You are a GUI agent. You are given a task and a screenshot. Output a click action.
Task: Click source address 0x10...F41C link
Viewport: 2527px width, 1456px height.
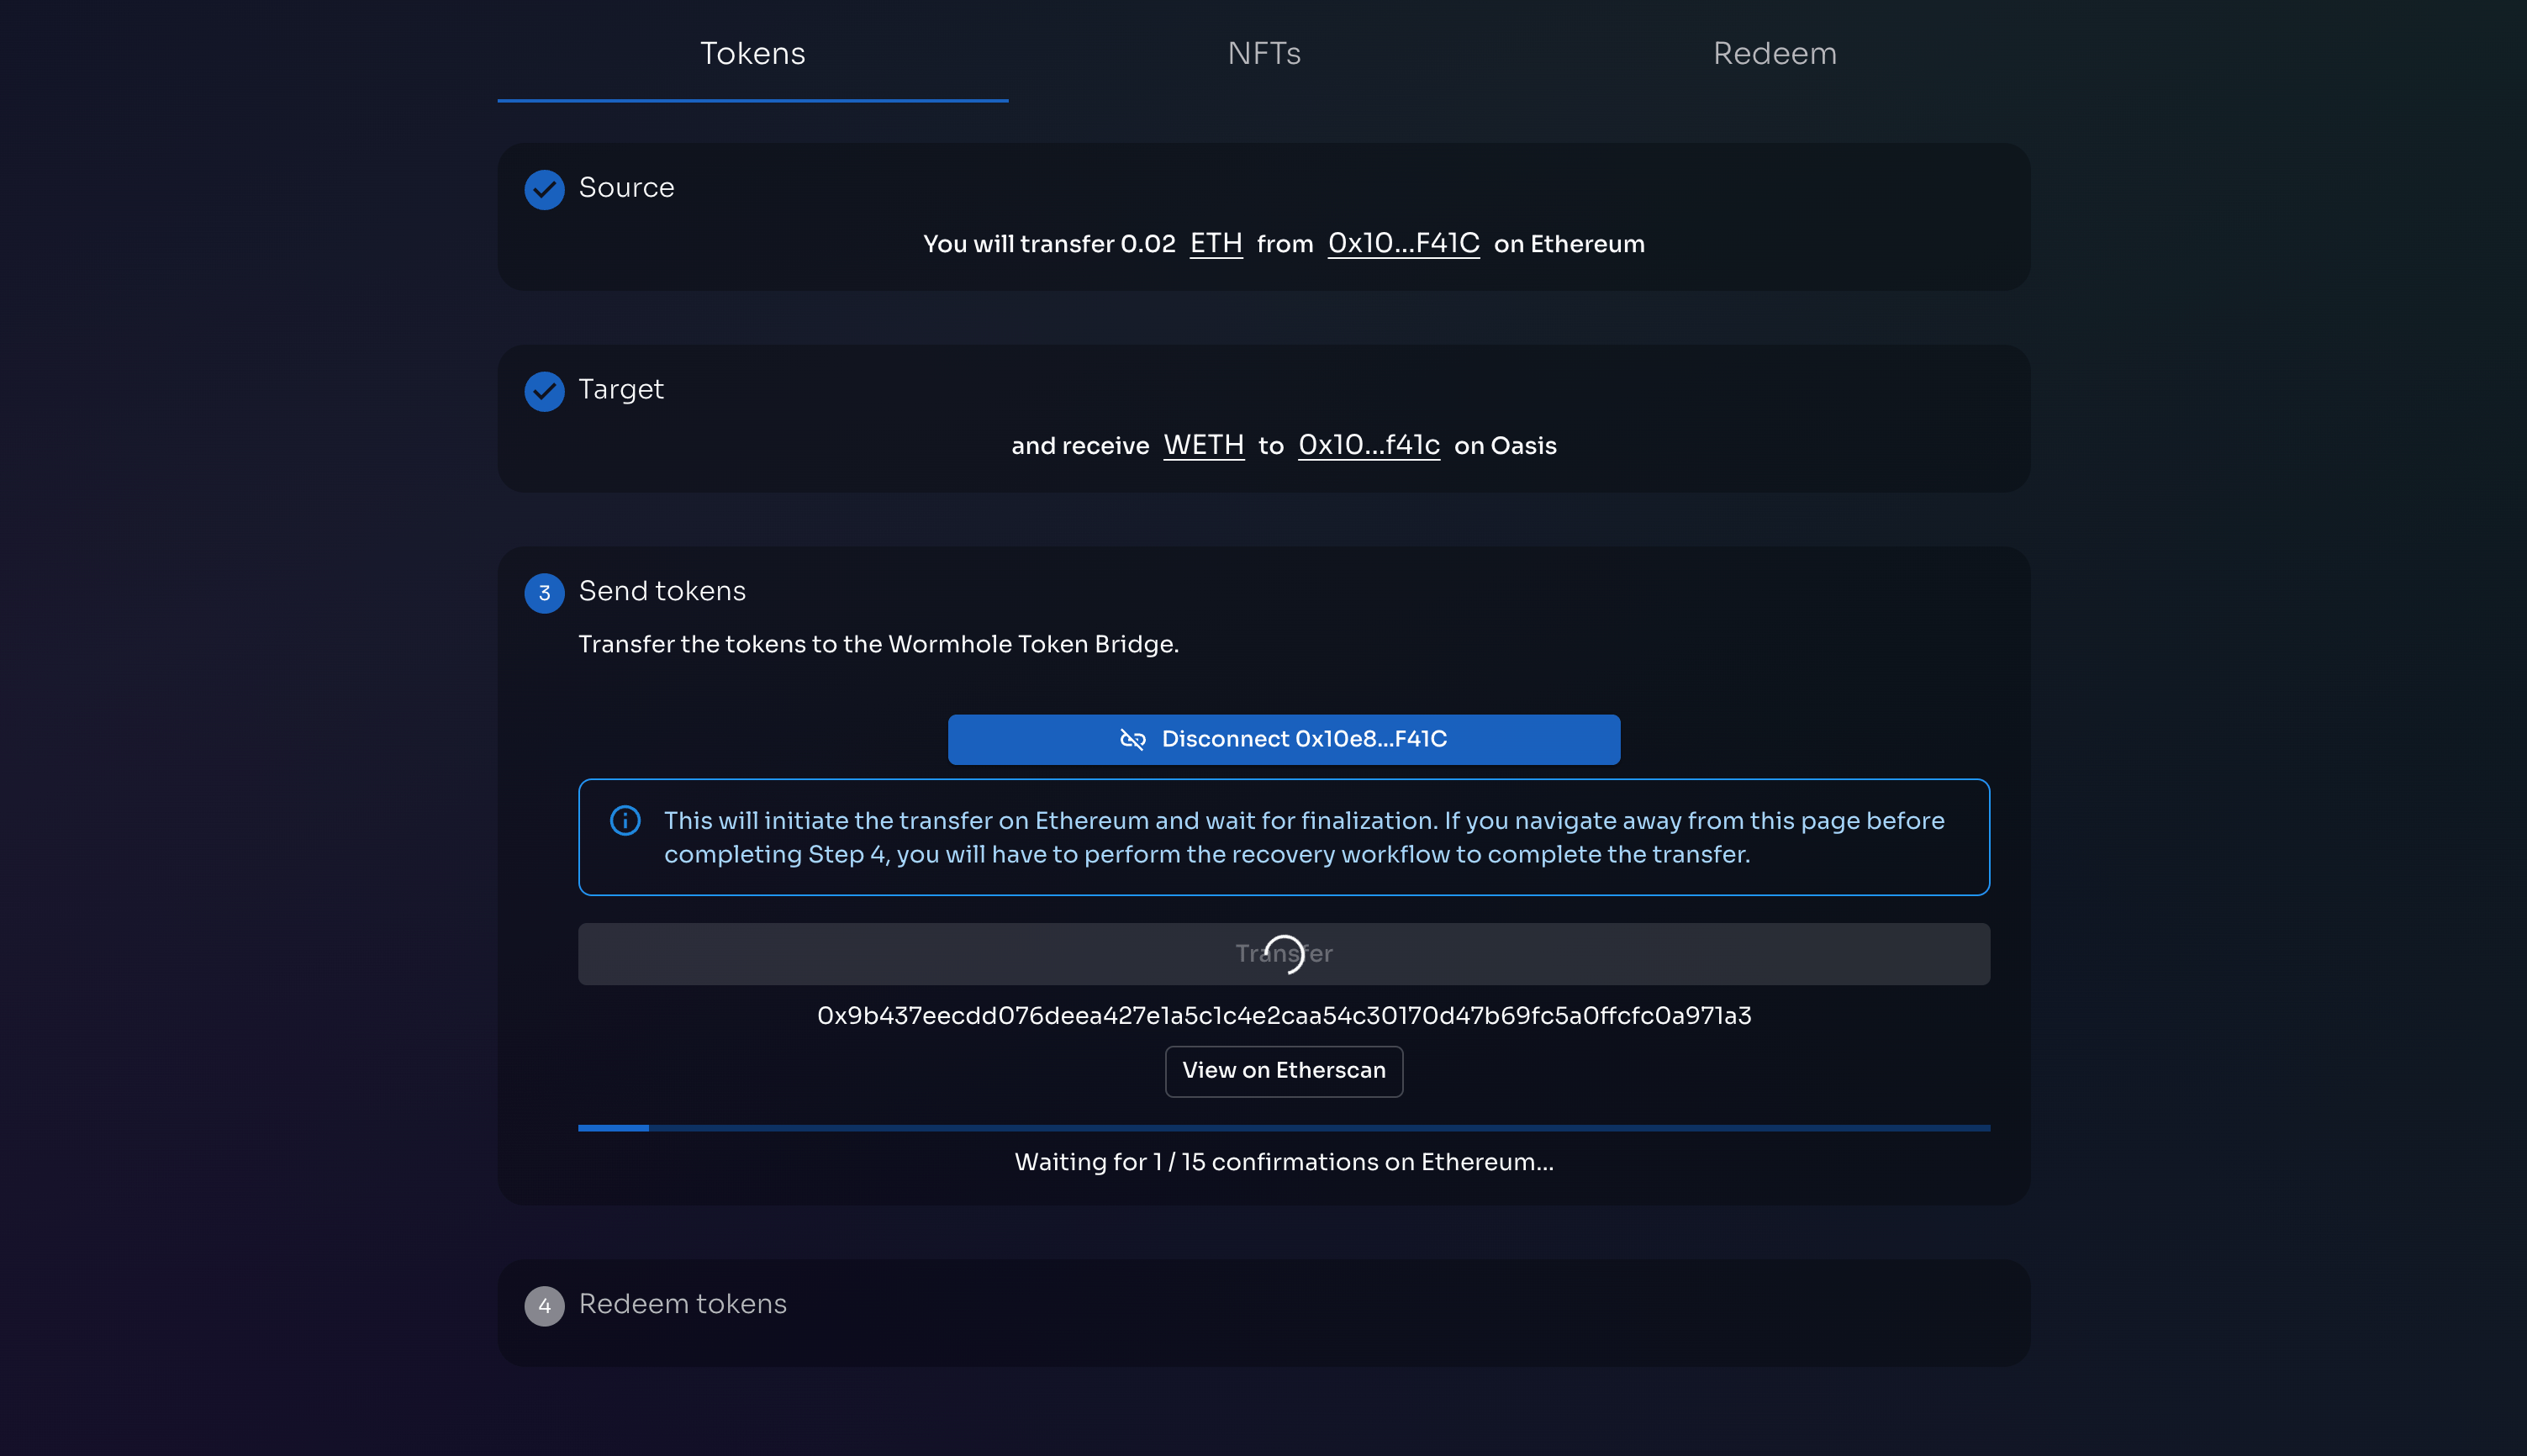[x=1403, y=243]
